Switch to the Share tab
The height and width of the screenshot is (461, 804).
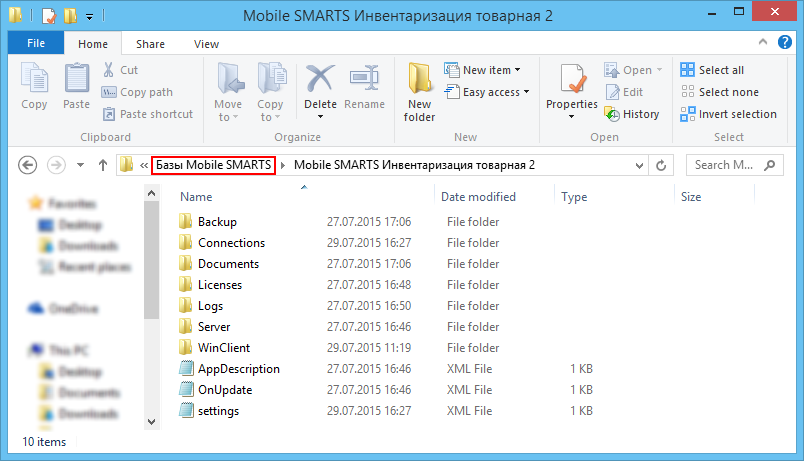click(150, 44)
